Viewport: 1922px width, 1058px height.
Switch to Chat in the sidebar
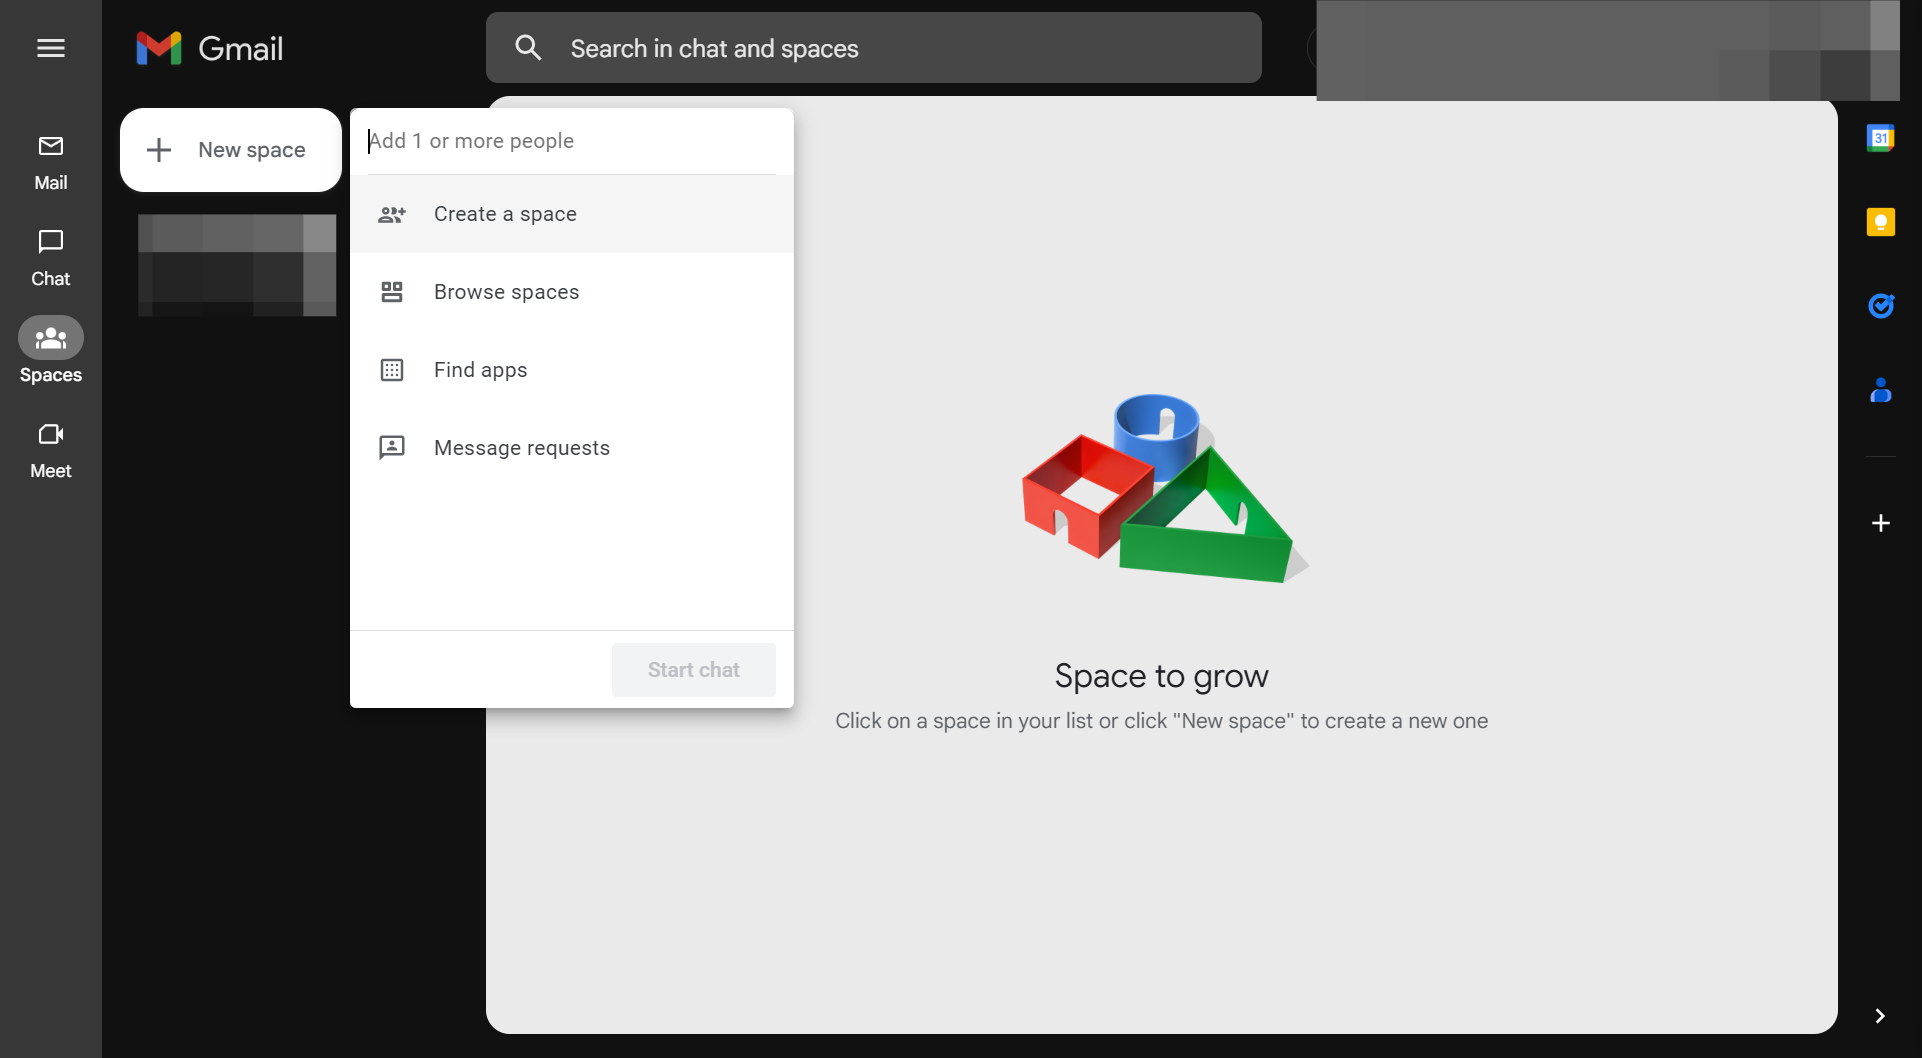click(51, 259)
